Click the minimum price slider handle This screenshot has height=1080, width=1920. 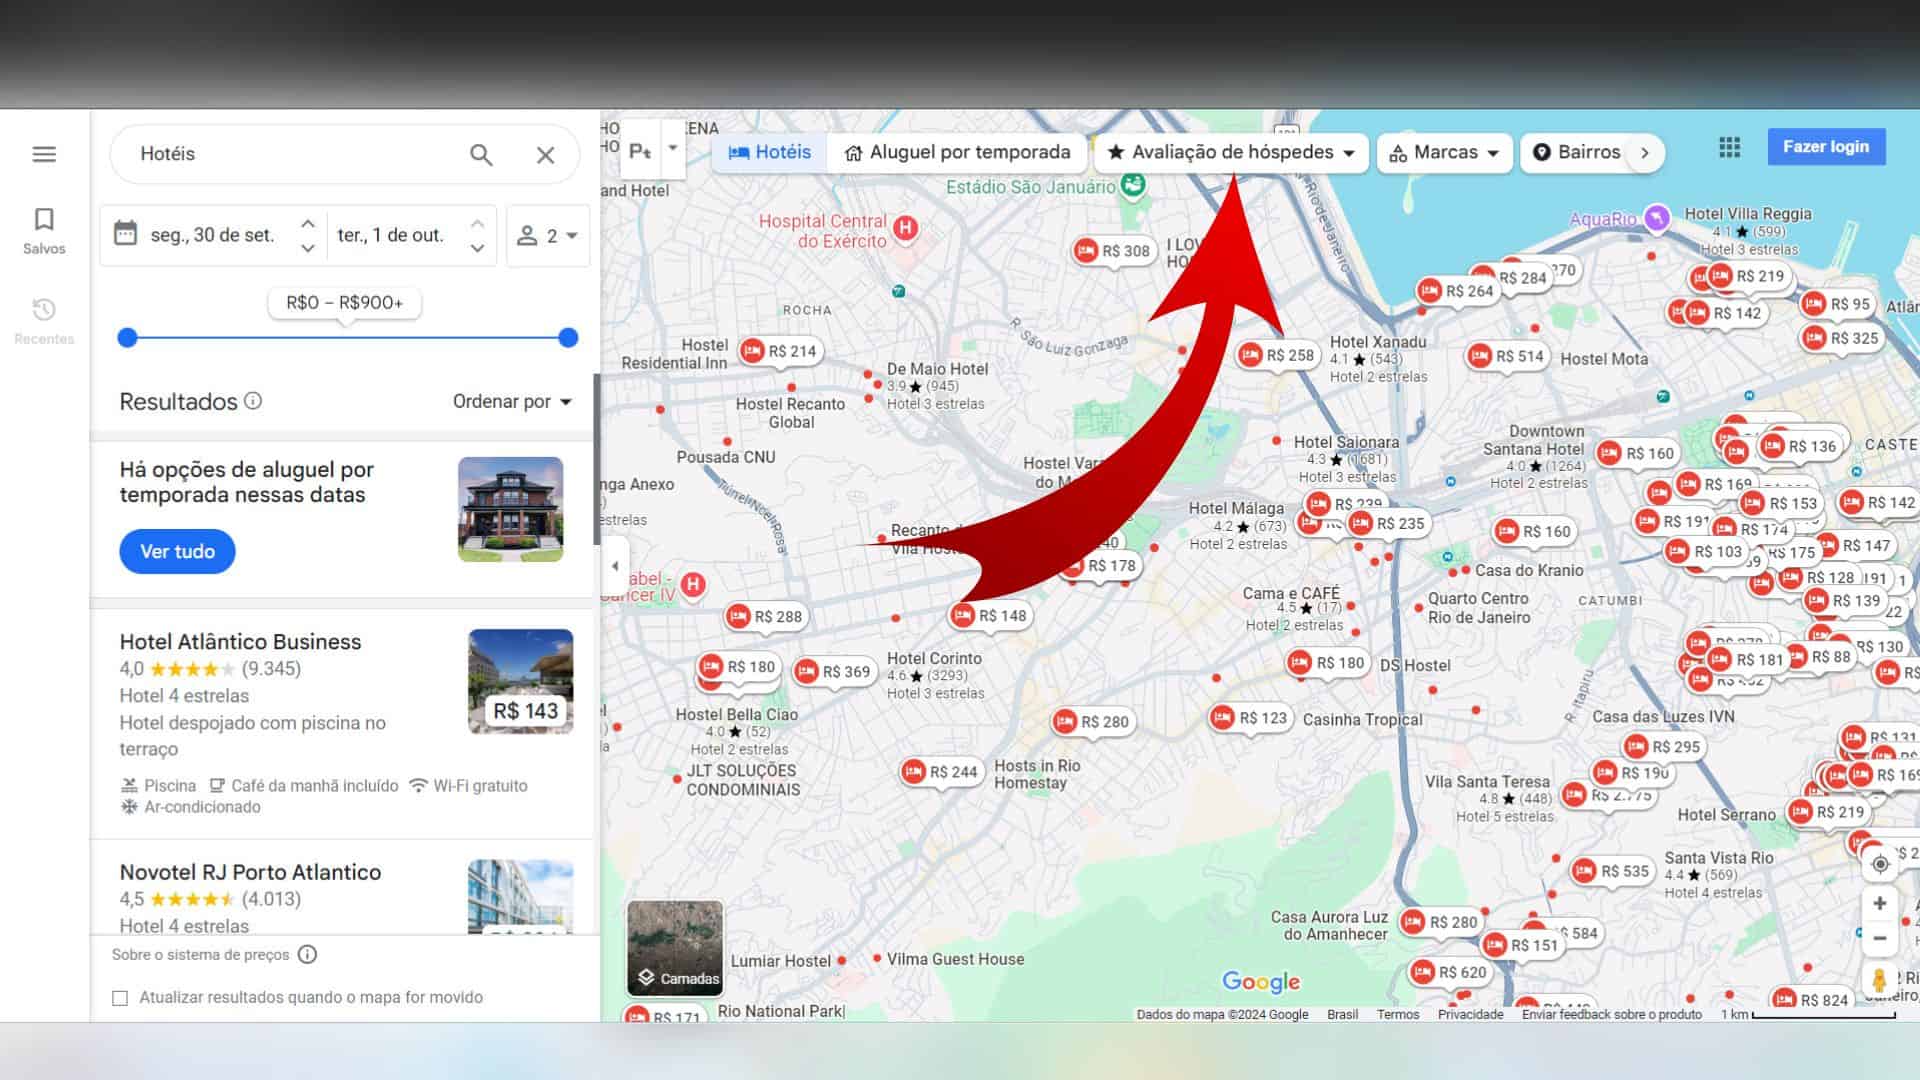point(127,338)
